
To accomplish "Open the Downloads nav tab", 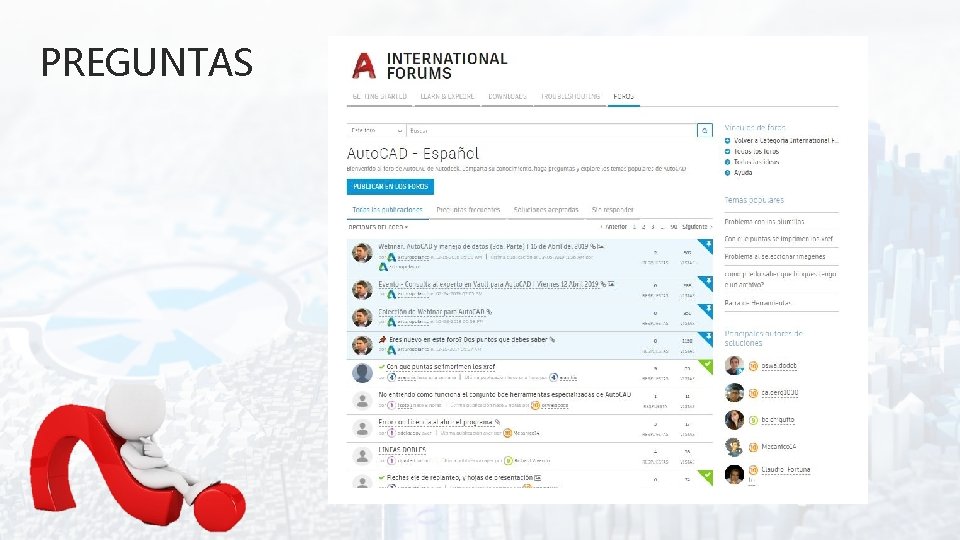I will (507, 97).
